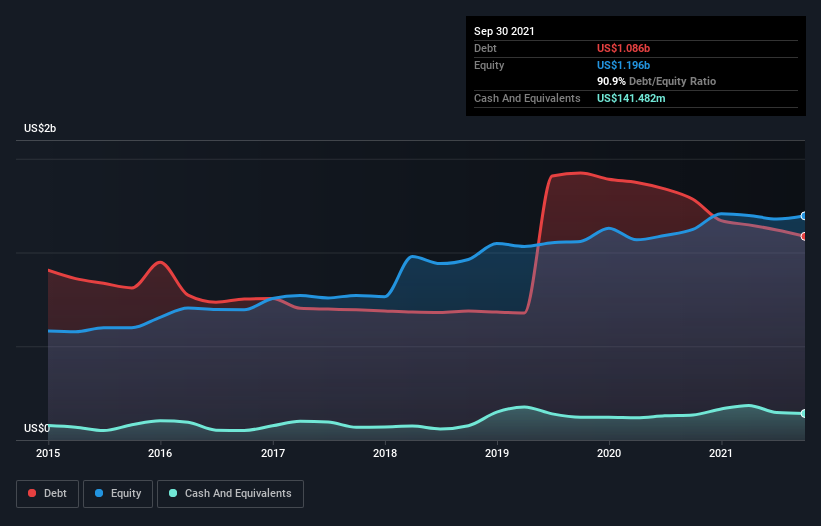The width and height of the screenshot is (821, 526).
Task: Click the US$141.482m cash value
Action: click(631, 98)
